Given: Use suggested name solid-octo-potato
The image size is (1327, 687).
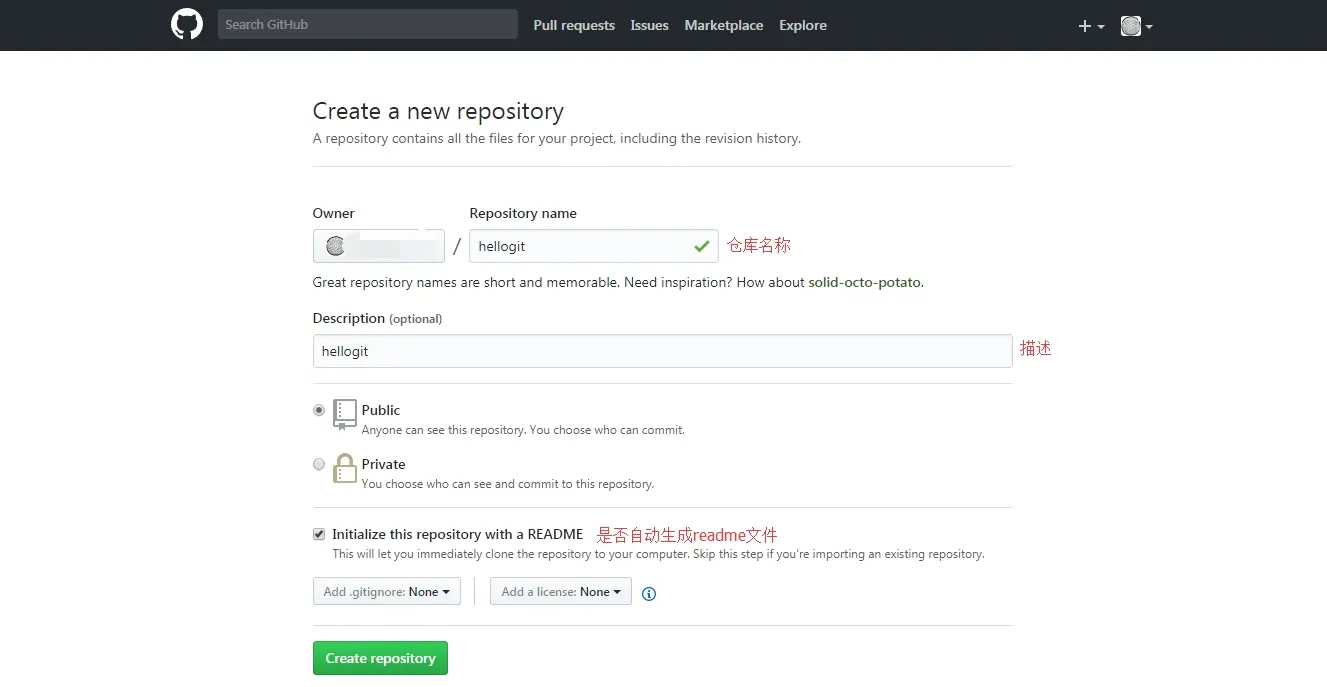Looking at the screenshot, I should coord(865,283).
